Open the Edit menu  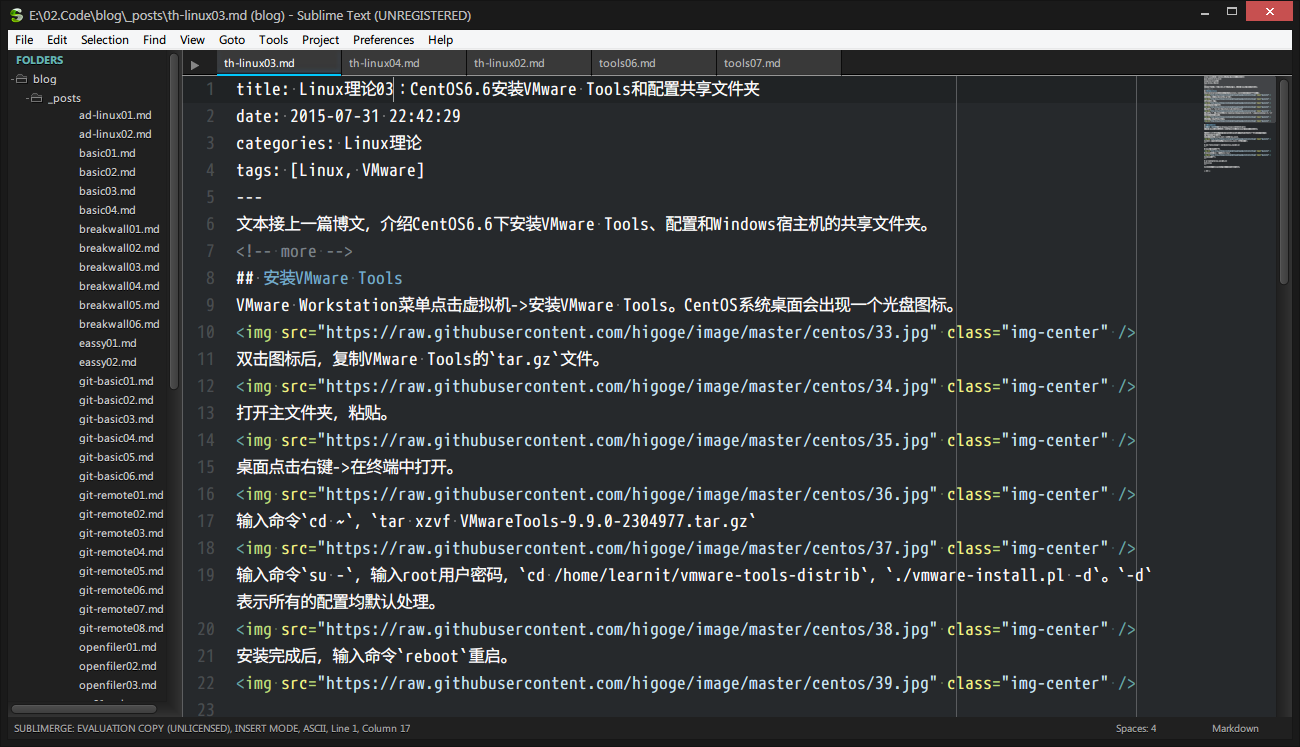pyautogui.click(x=57, y=40)
